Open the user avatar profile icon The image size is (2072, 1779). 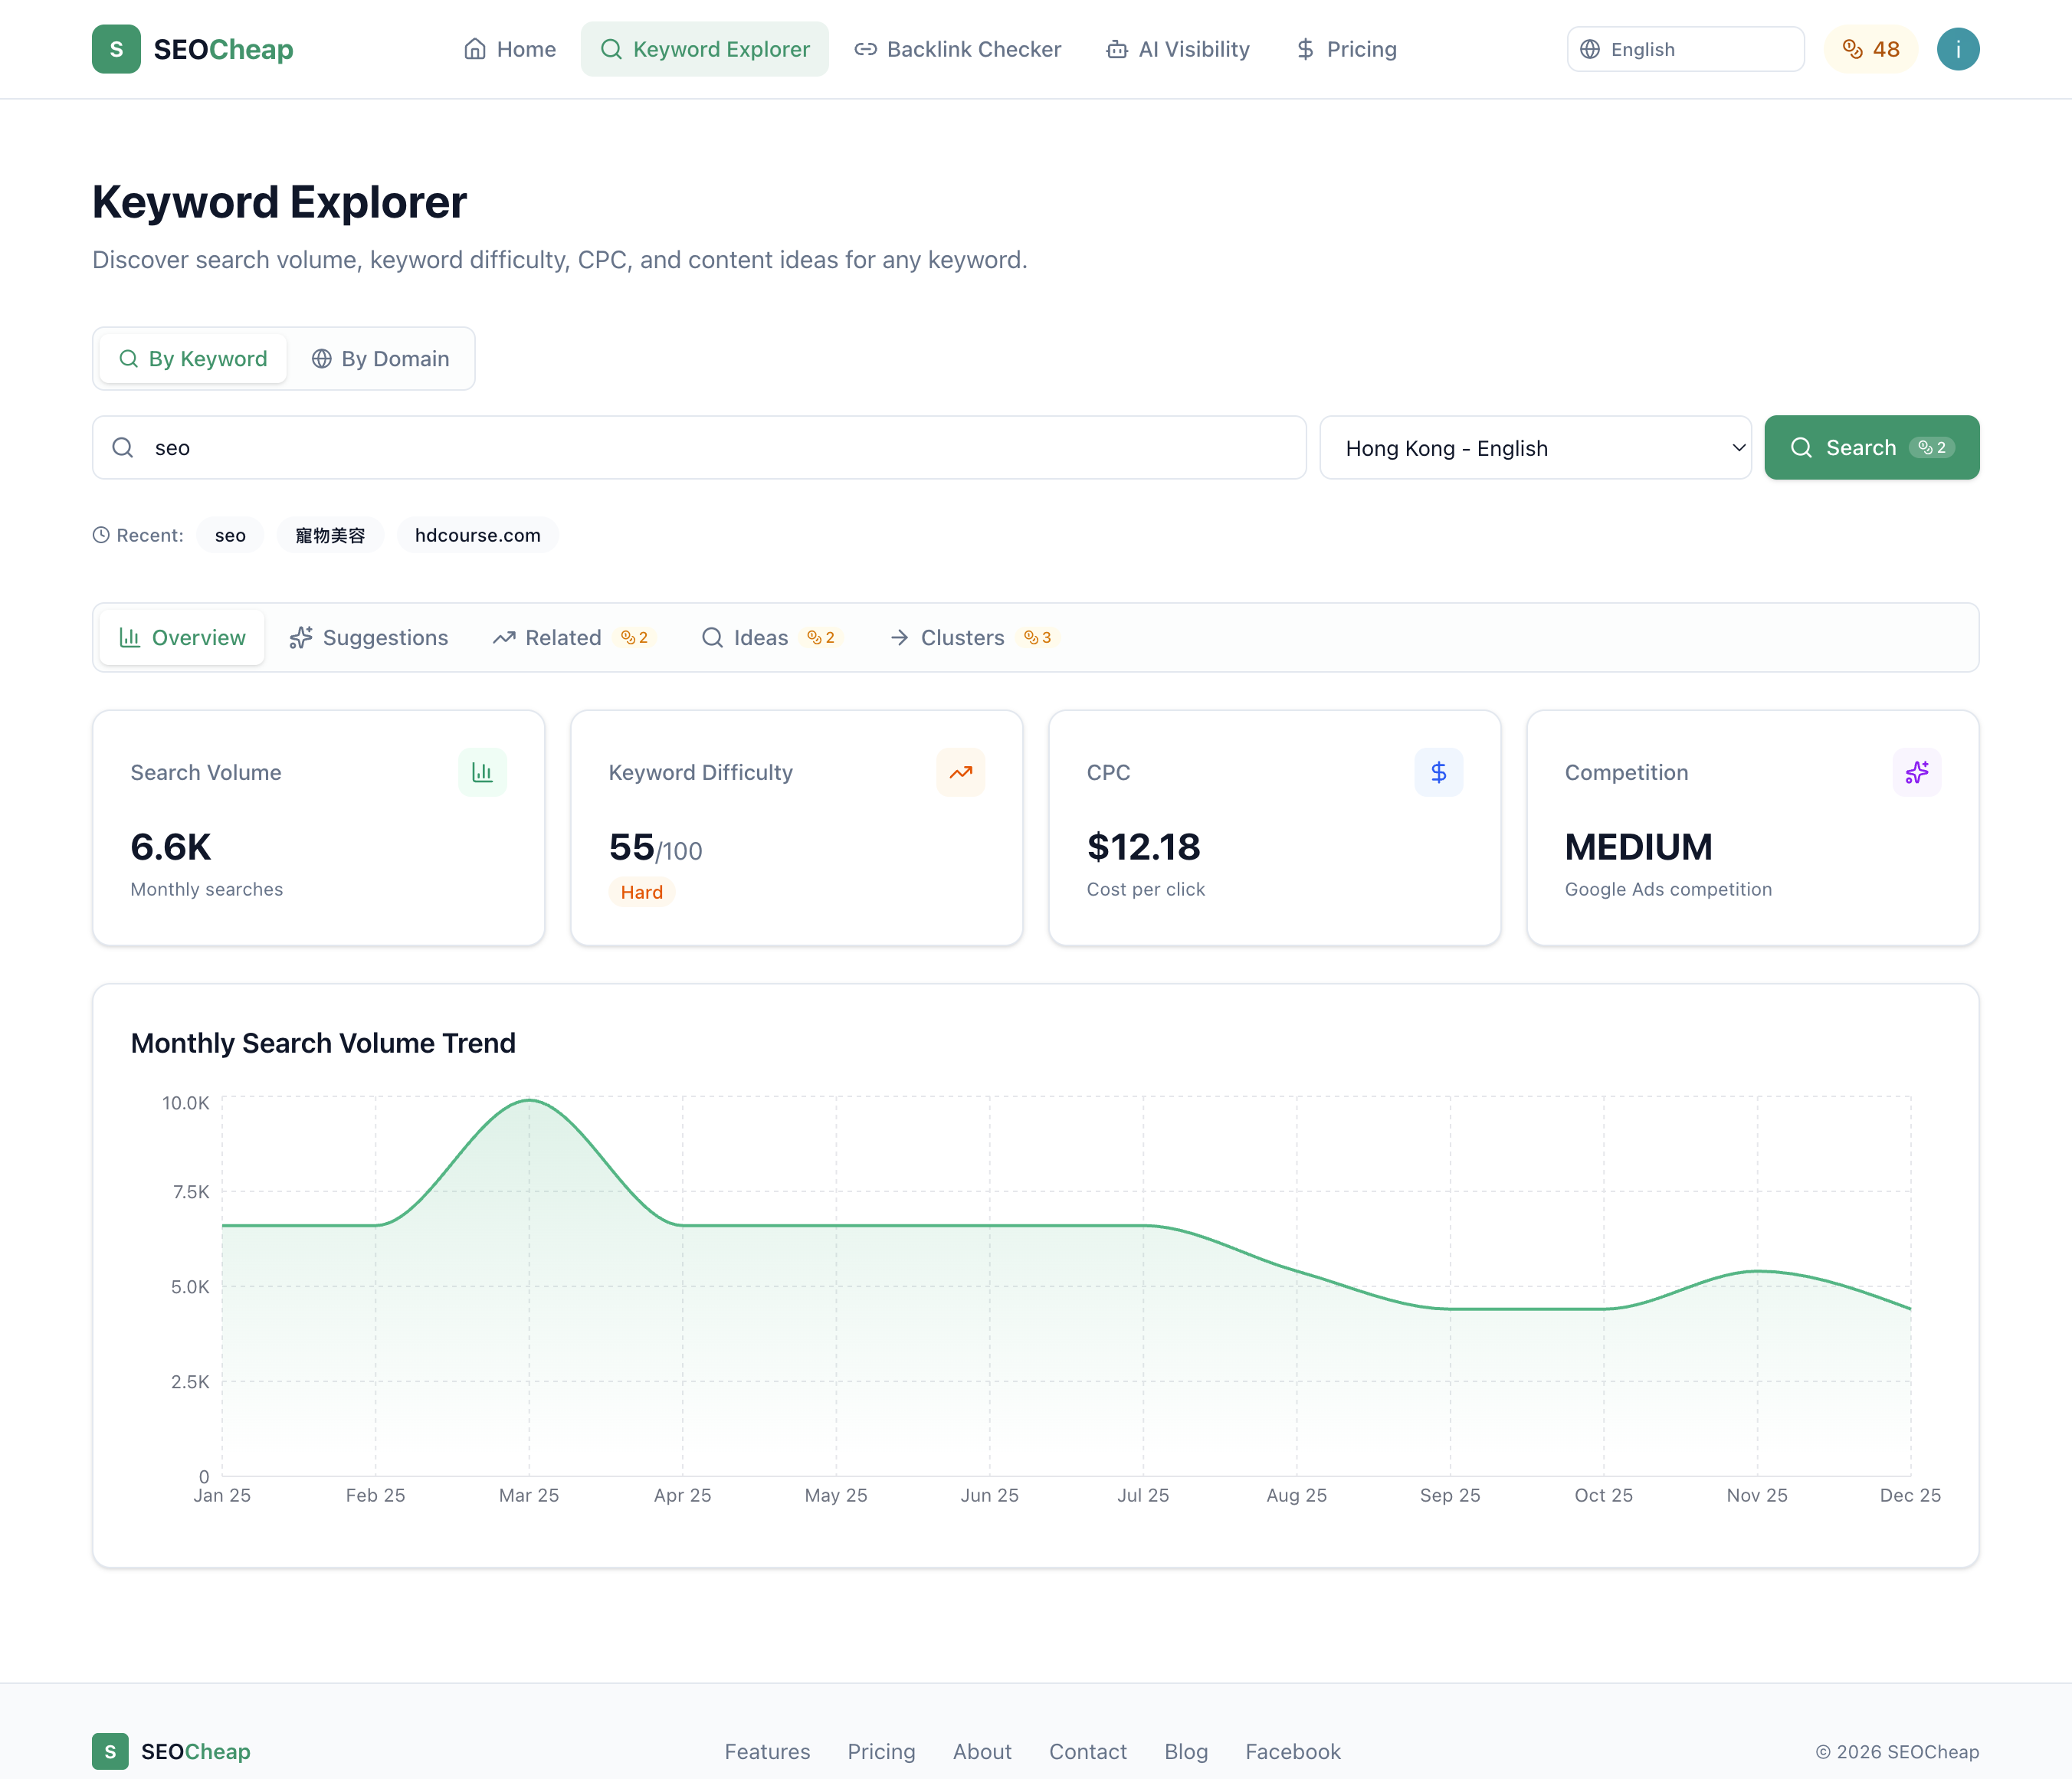1958,48
